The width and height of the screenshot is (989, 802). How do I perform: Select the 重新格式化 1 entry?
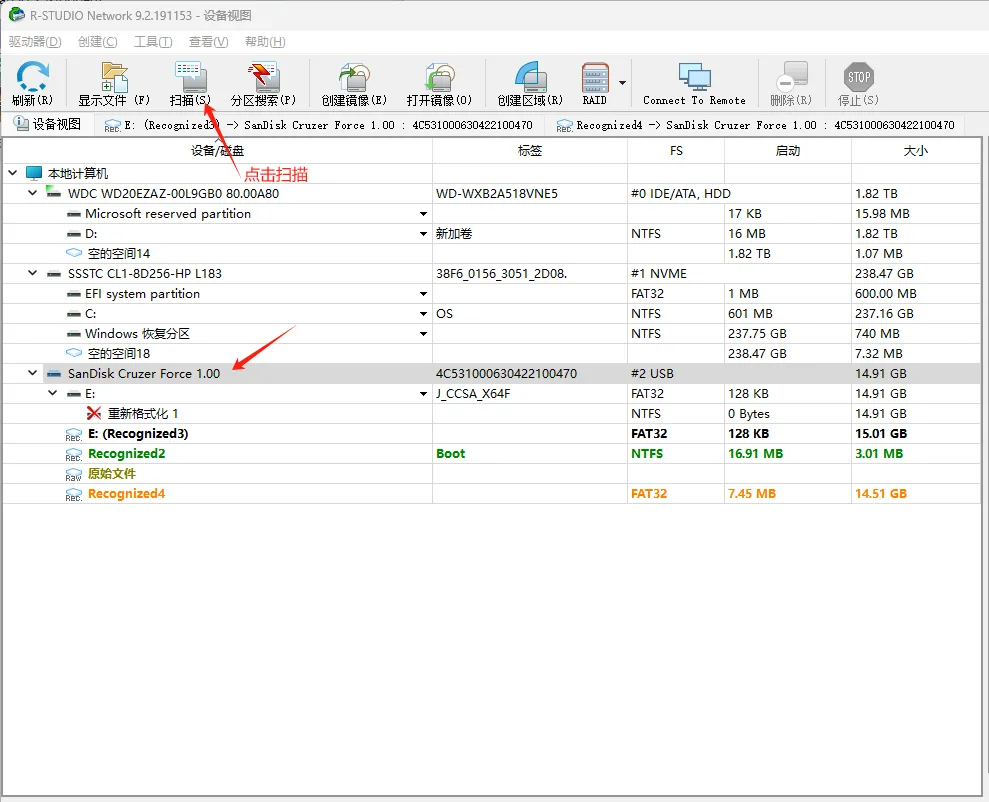pyautogui.click(x=143, y=414)
